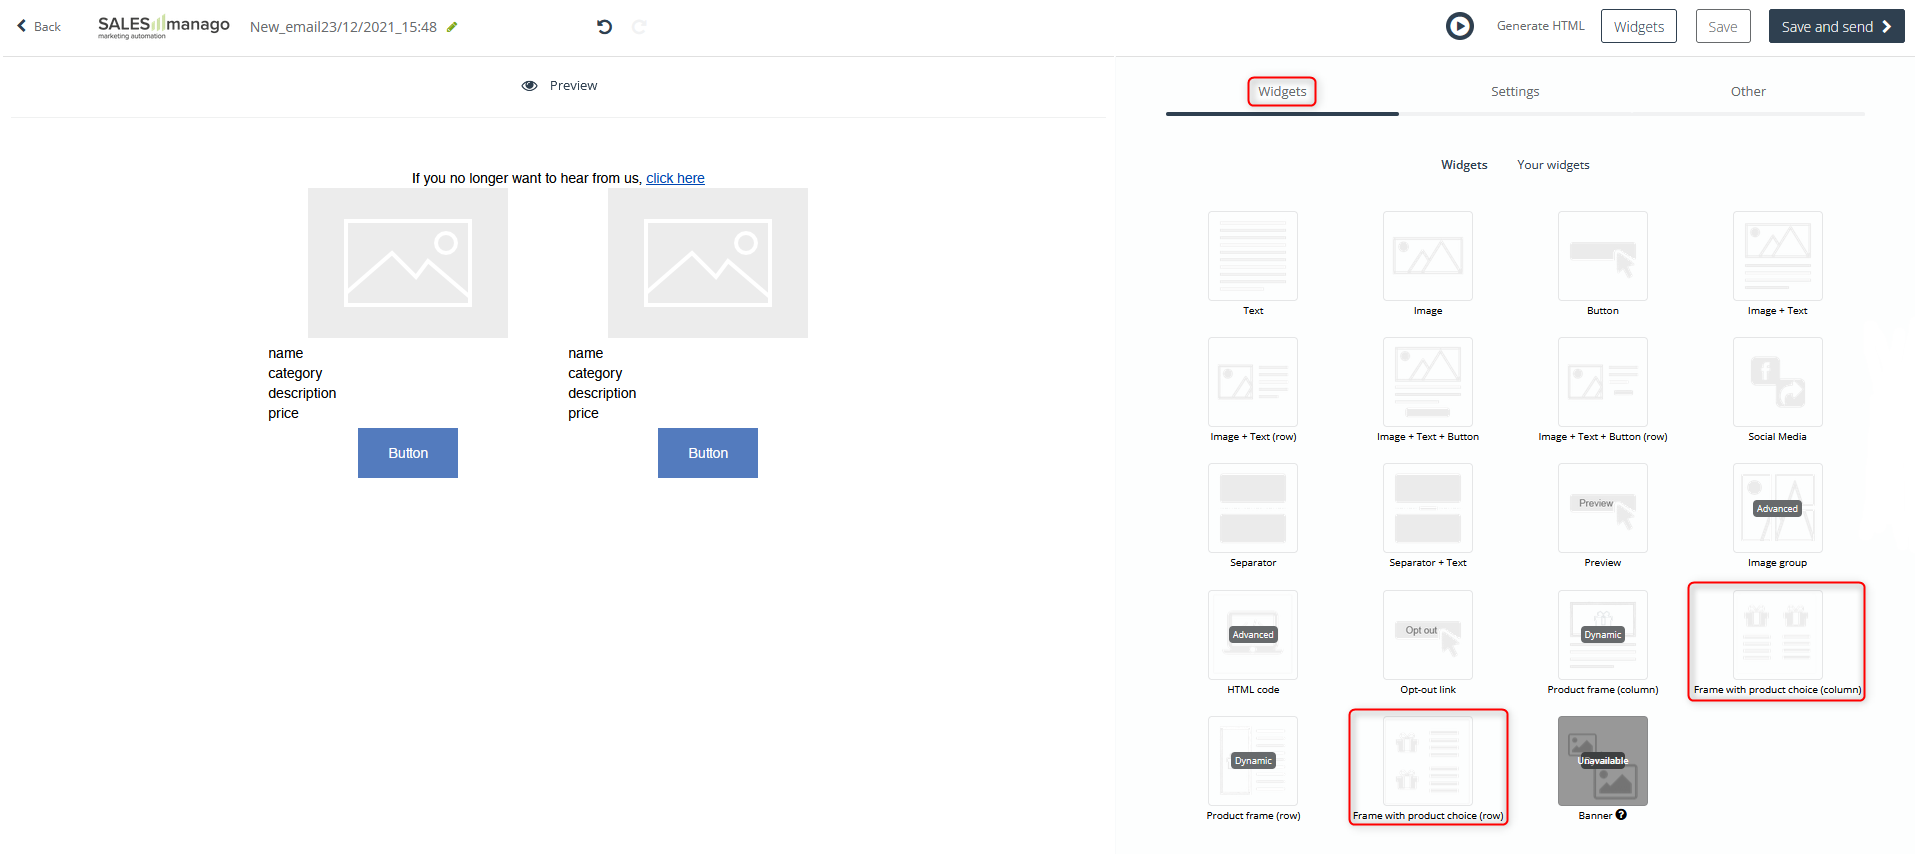Click the second product's Button
Viewport: 1915px width, 854px height.
[x=708, y=453]
